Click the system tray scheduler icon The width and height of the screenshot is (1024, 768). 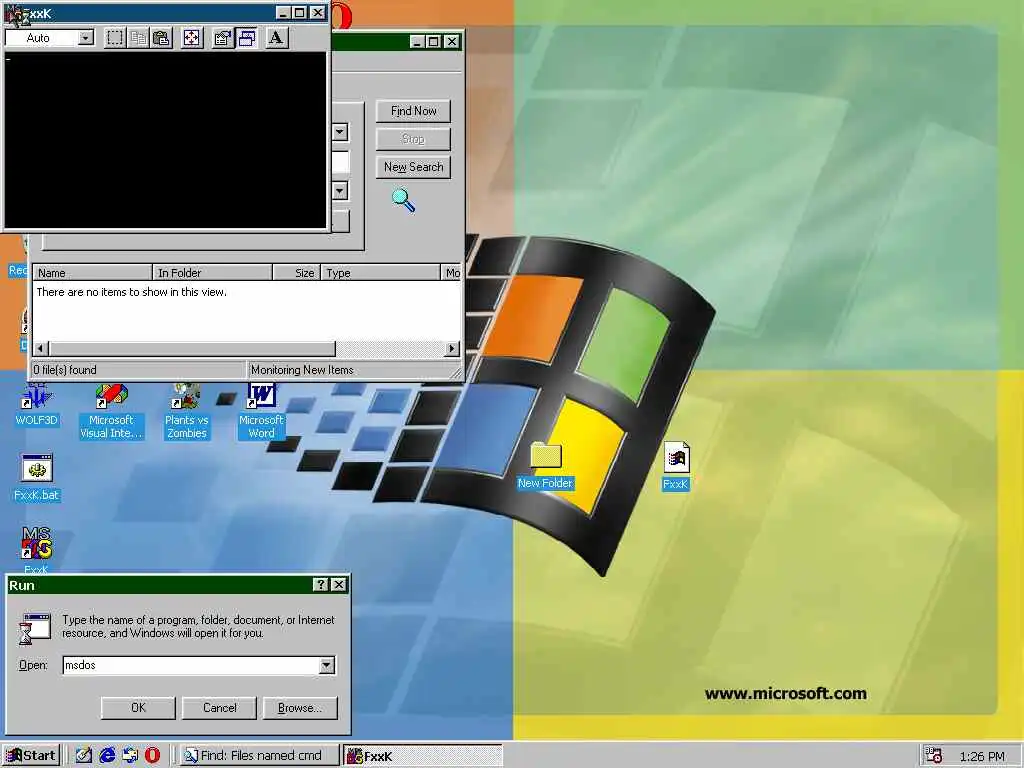(x=934, y=756)
